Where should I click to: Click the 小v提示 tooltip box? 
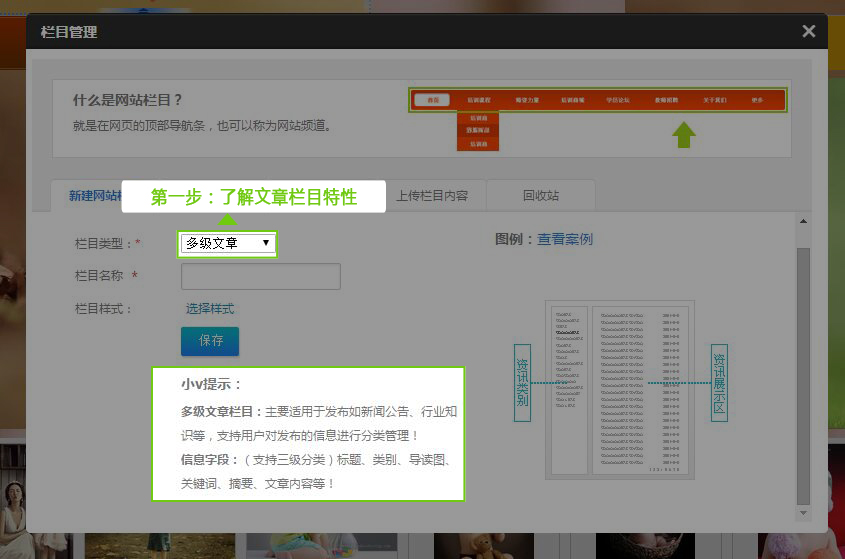coord(308,434)
